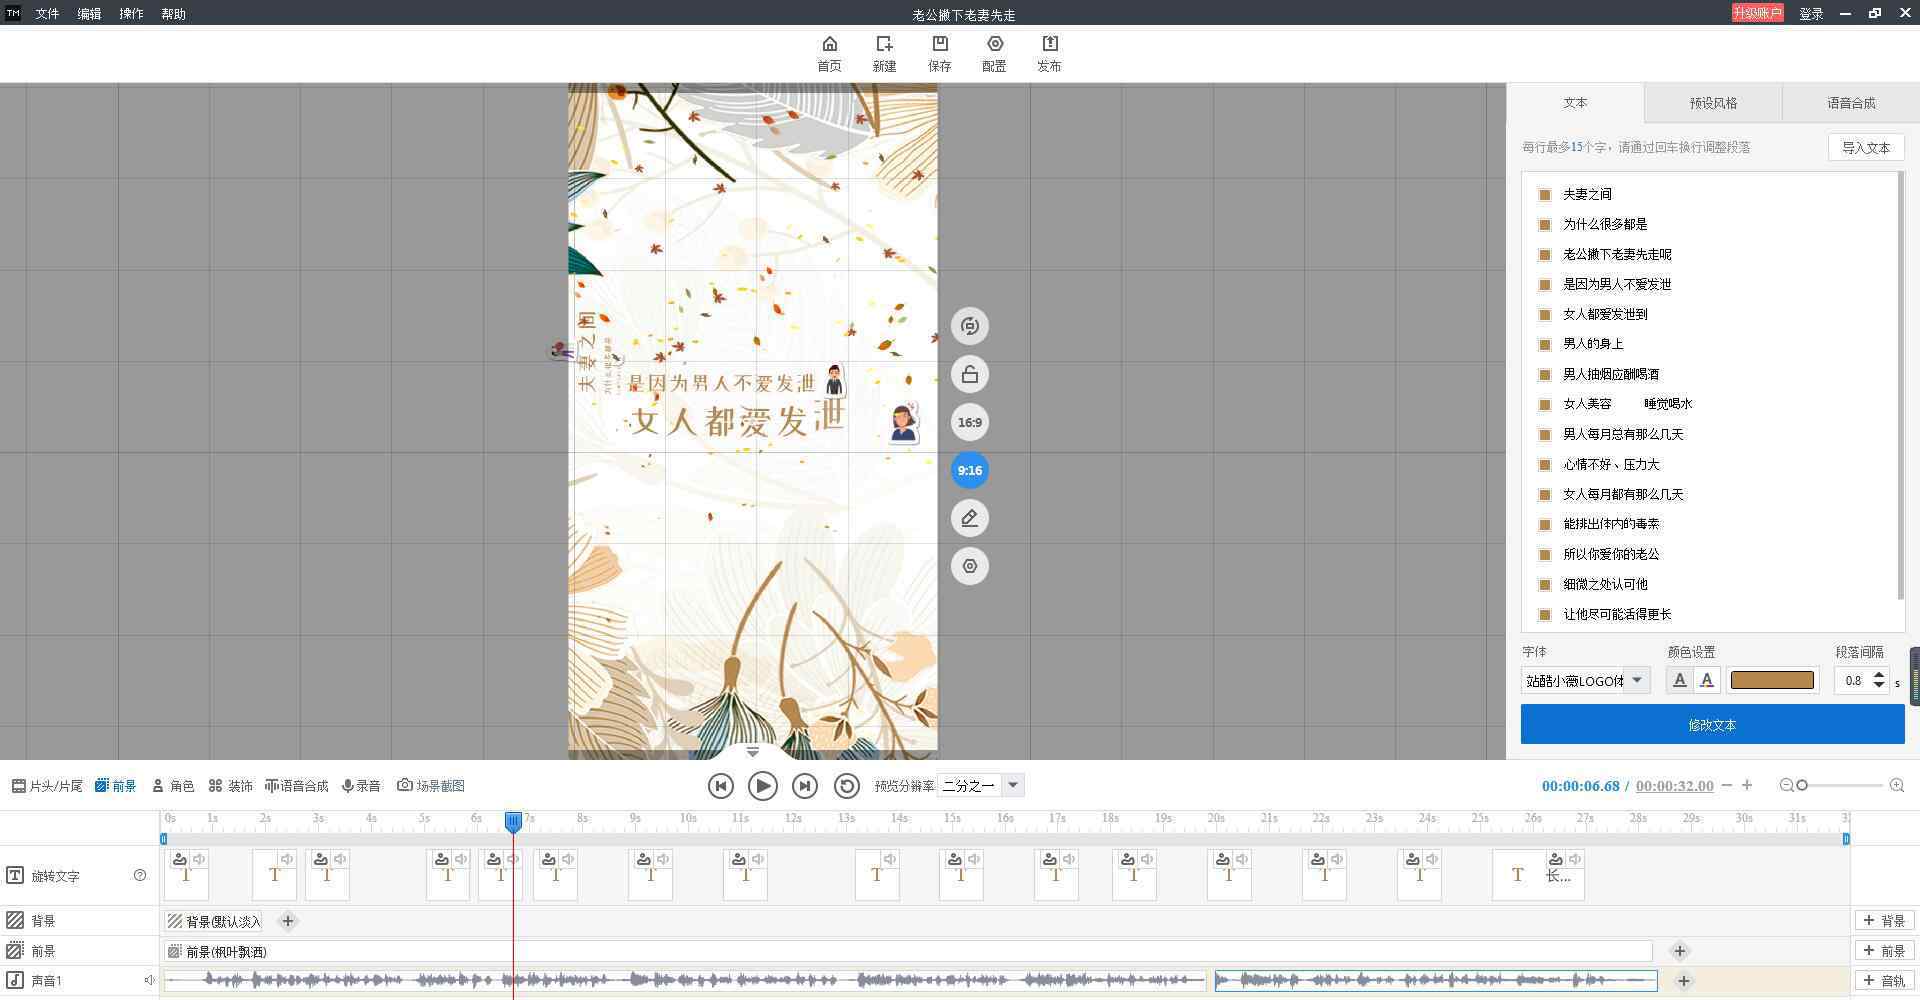The height and width of the screenshot is (1000, 1920).
Task: Click color square beside 为什么很多都是
Action: [1545, 224]
